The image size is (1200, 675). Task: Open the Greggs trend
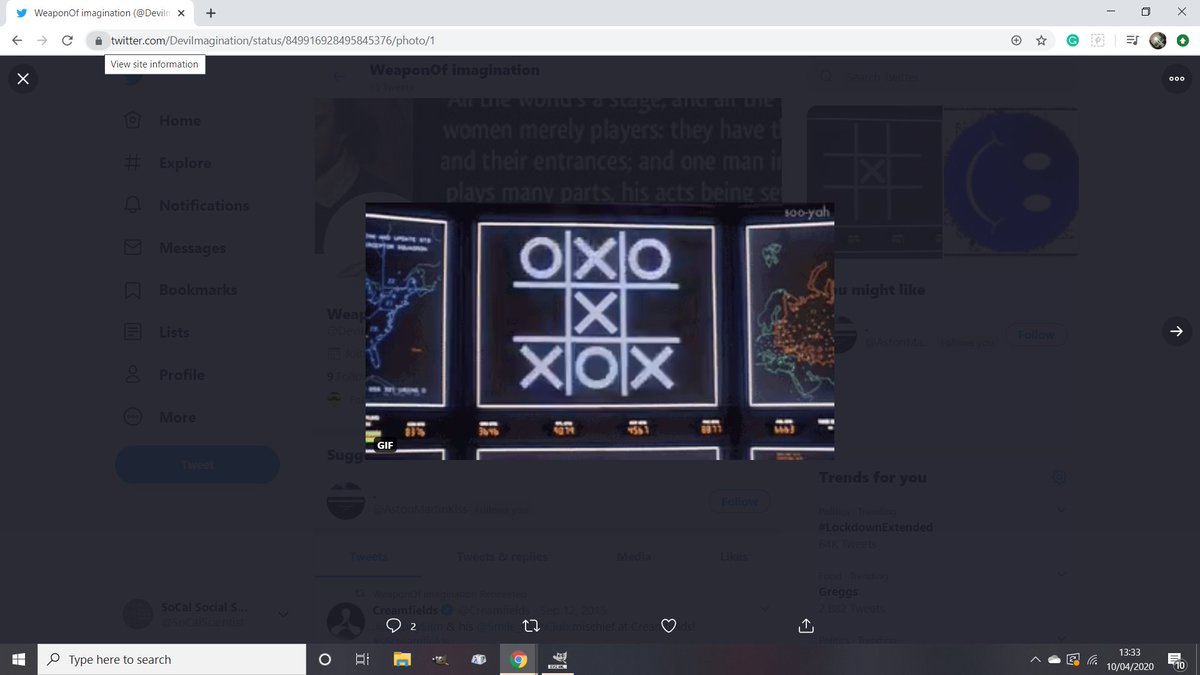coord(839,591)
